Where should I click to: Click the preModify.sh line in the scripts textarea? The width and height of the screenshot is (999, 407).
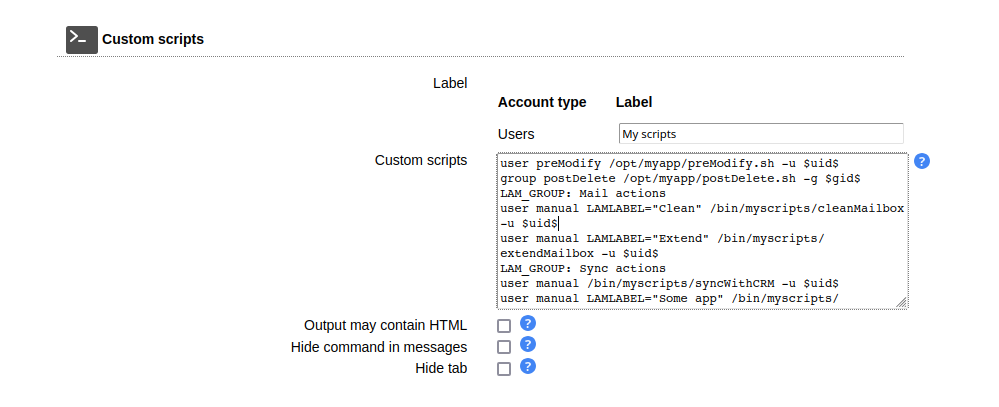click(675, 162)
